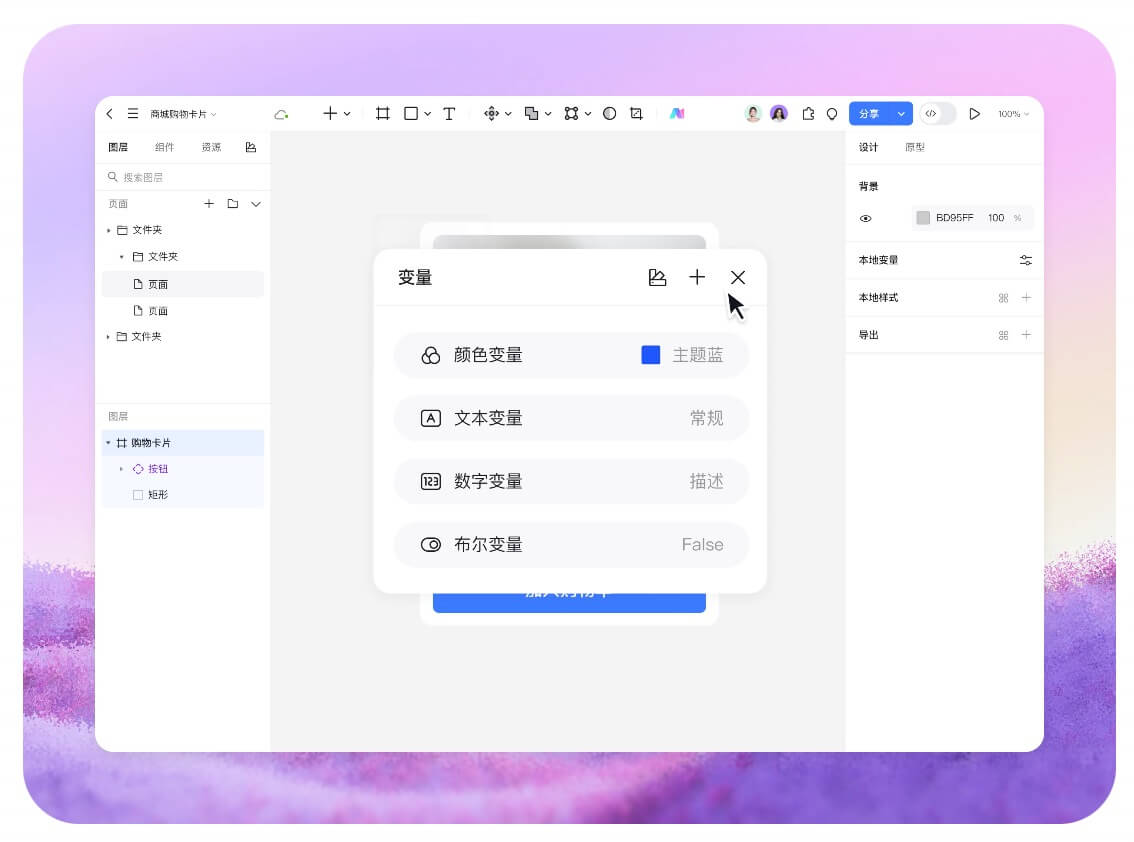Select the crop/slice tool icon

(x=635, y=113)
